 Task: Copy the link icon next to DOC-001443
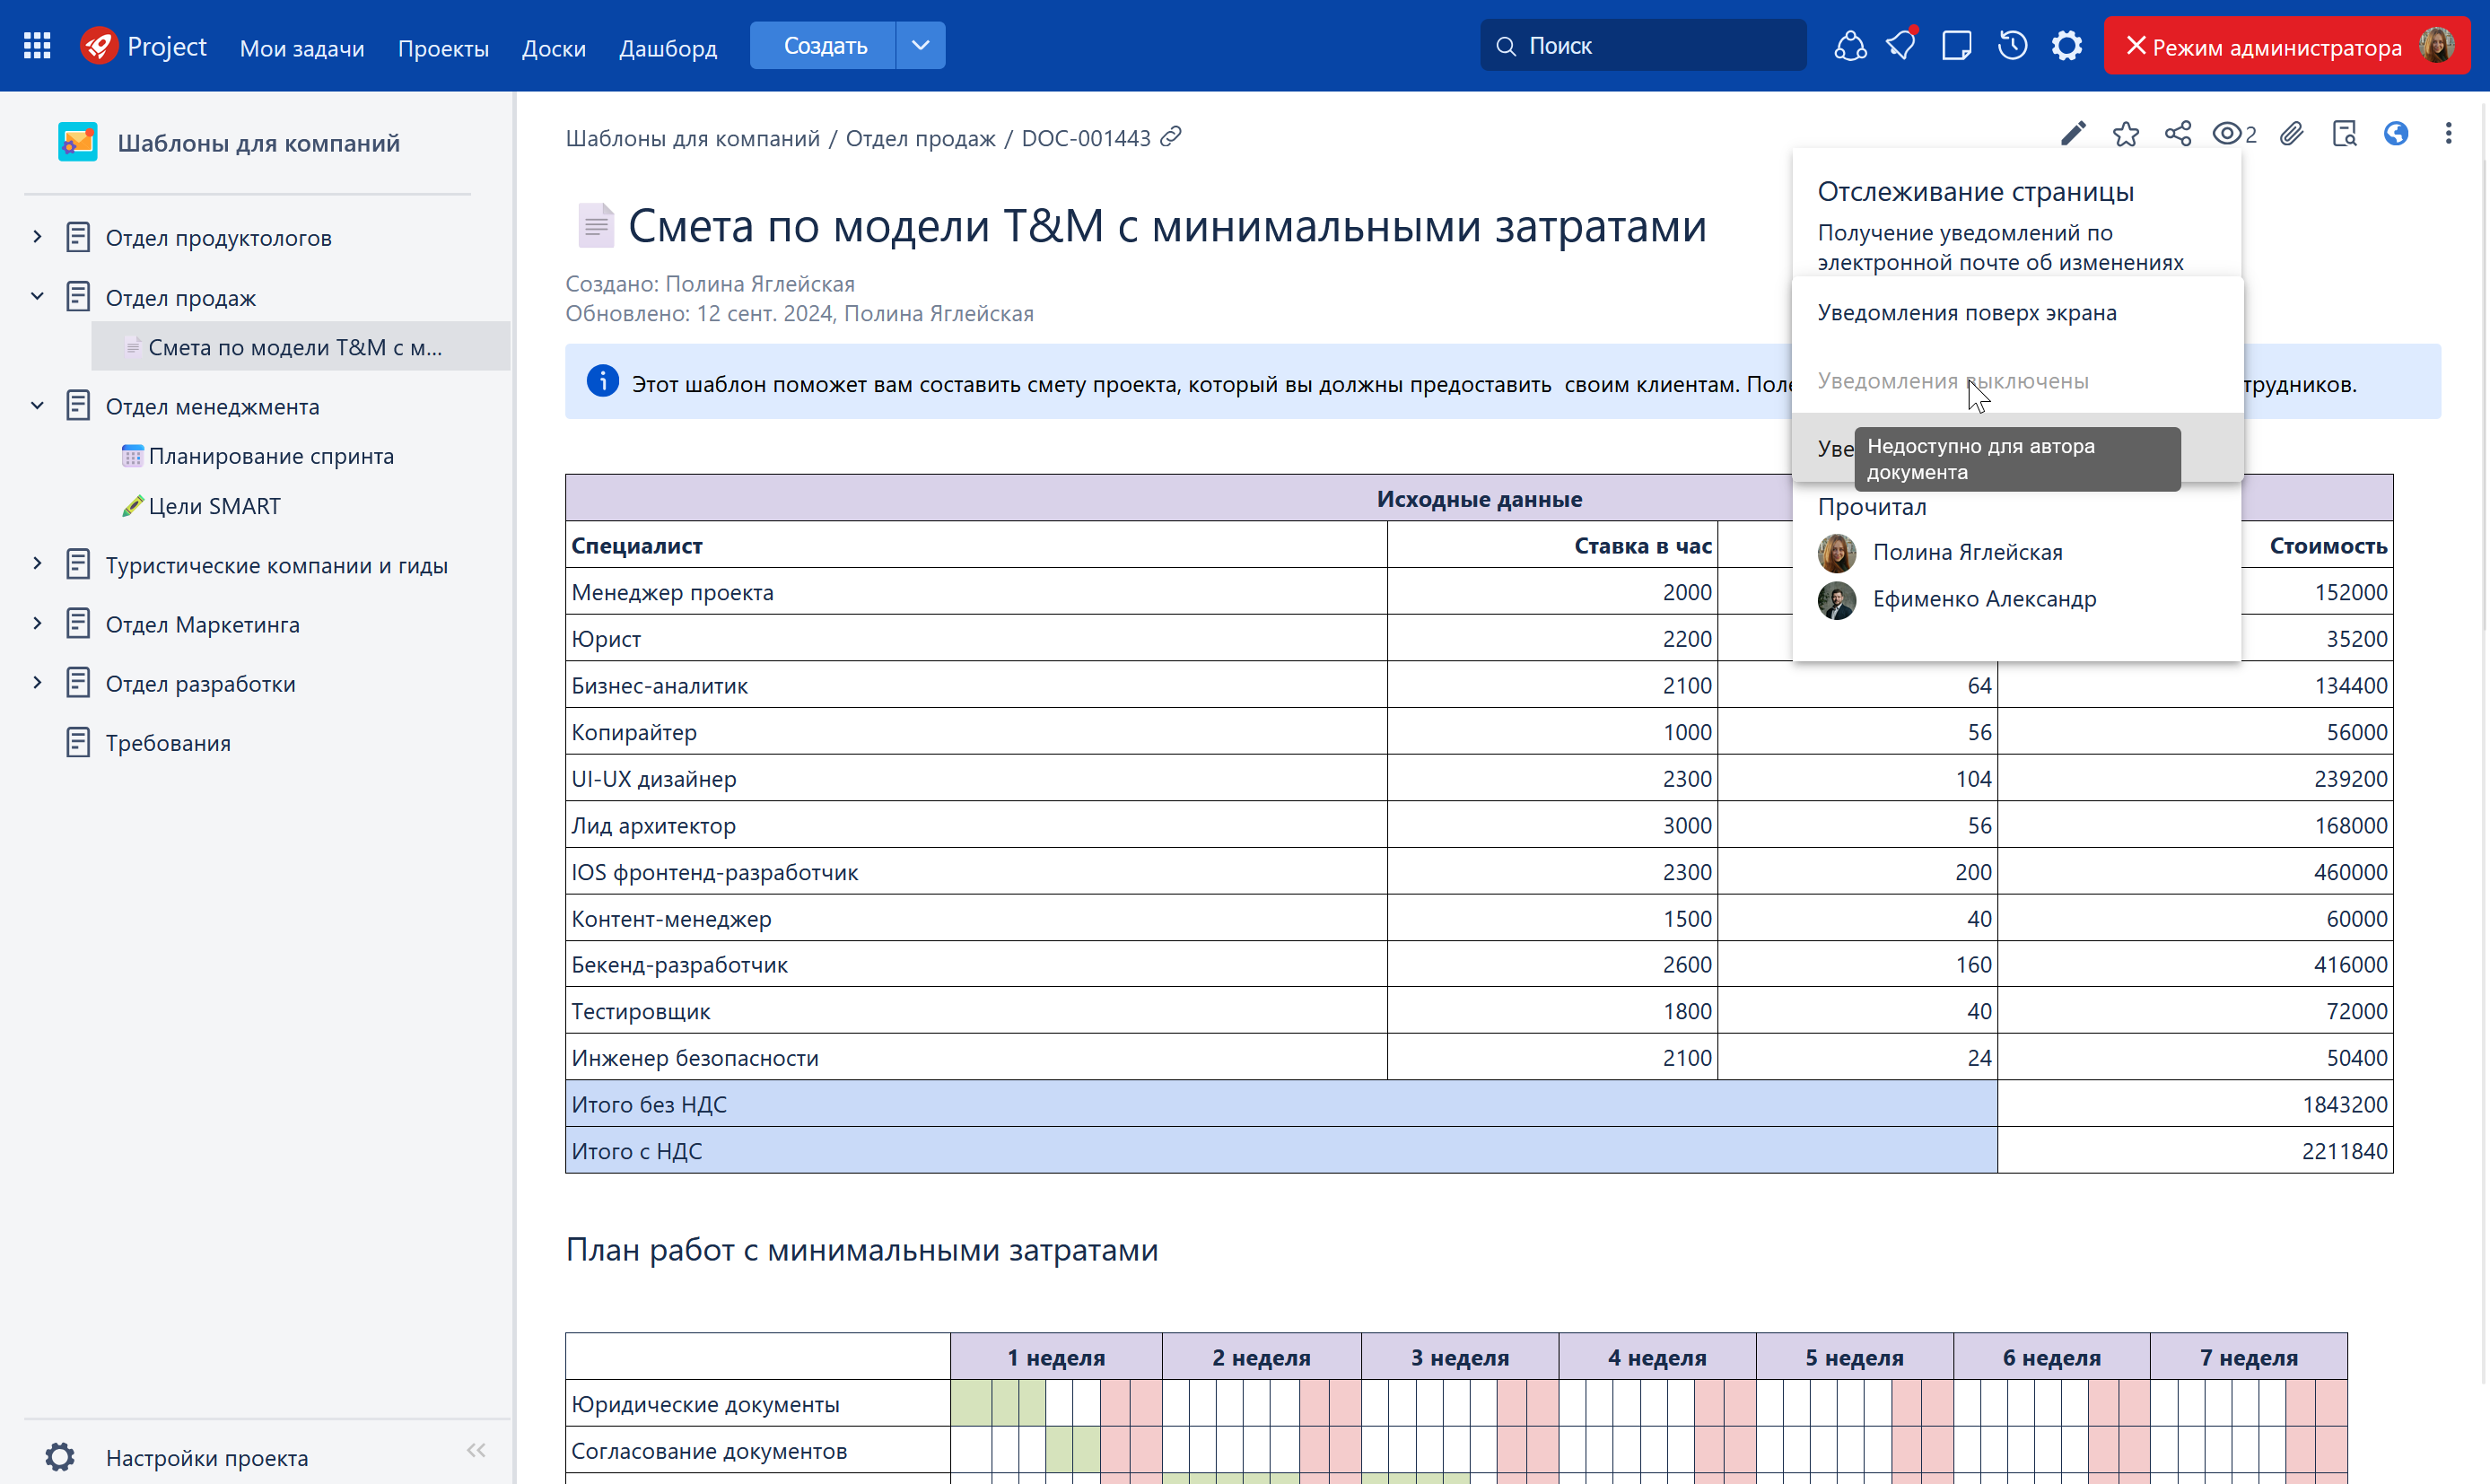pos(1171,137)
